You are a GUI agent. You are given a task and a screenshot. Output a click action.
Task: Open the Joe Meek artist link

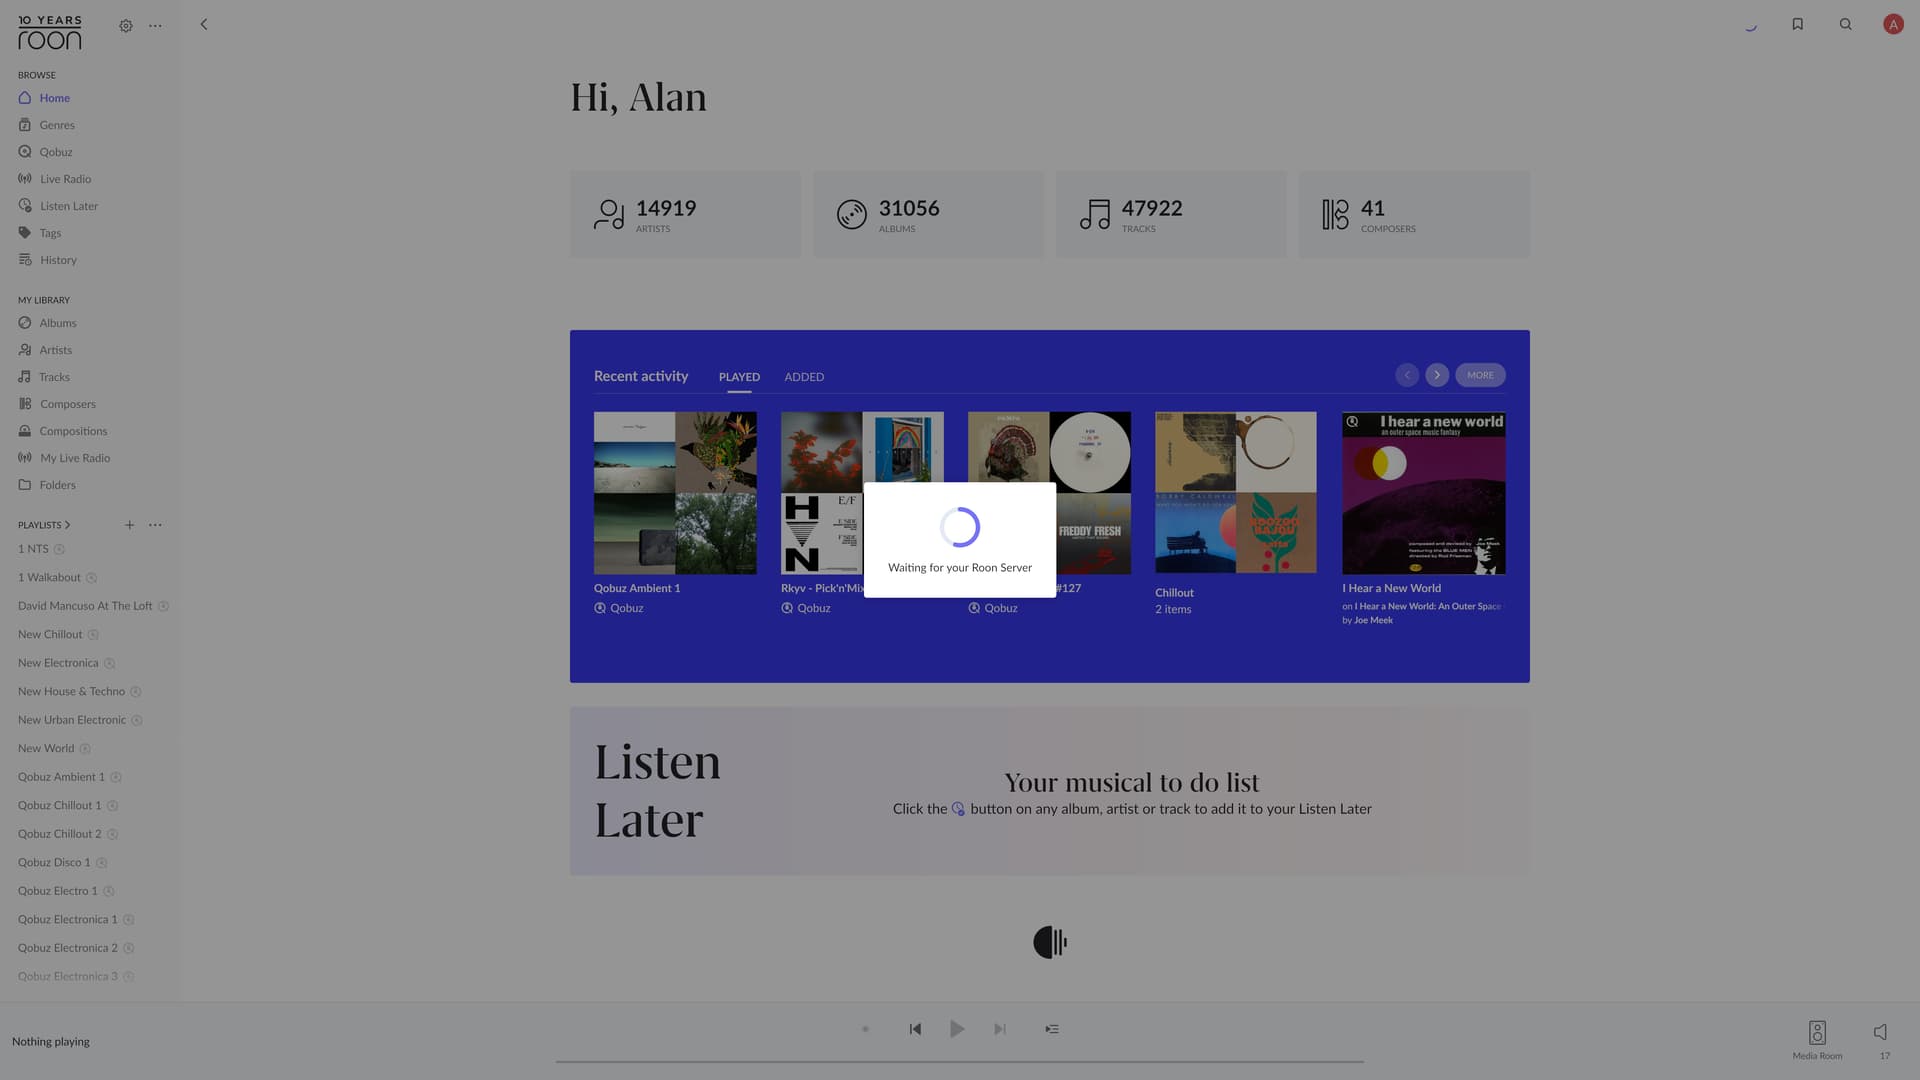[1373, 621]
